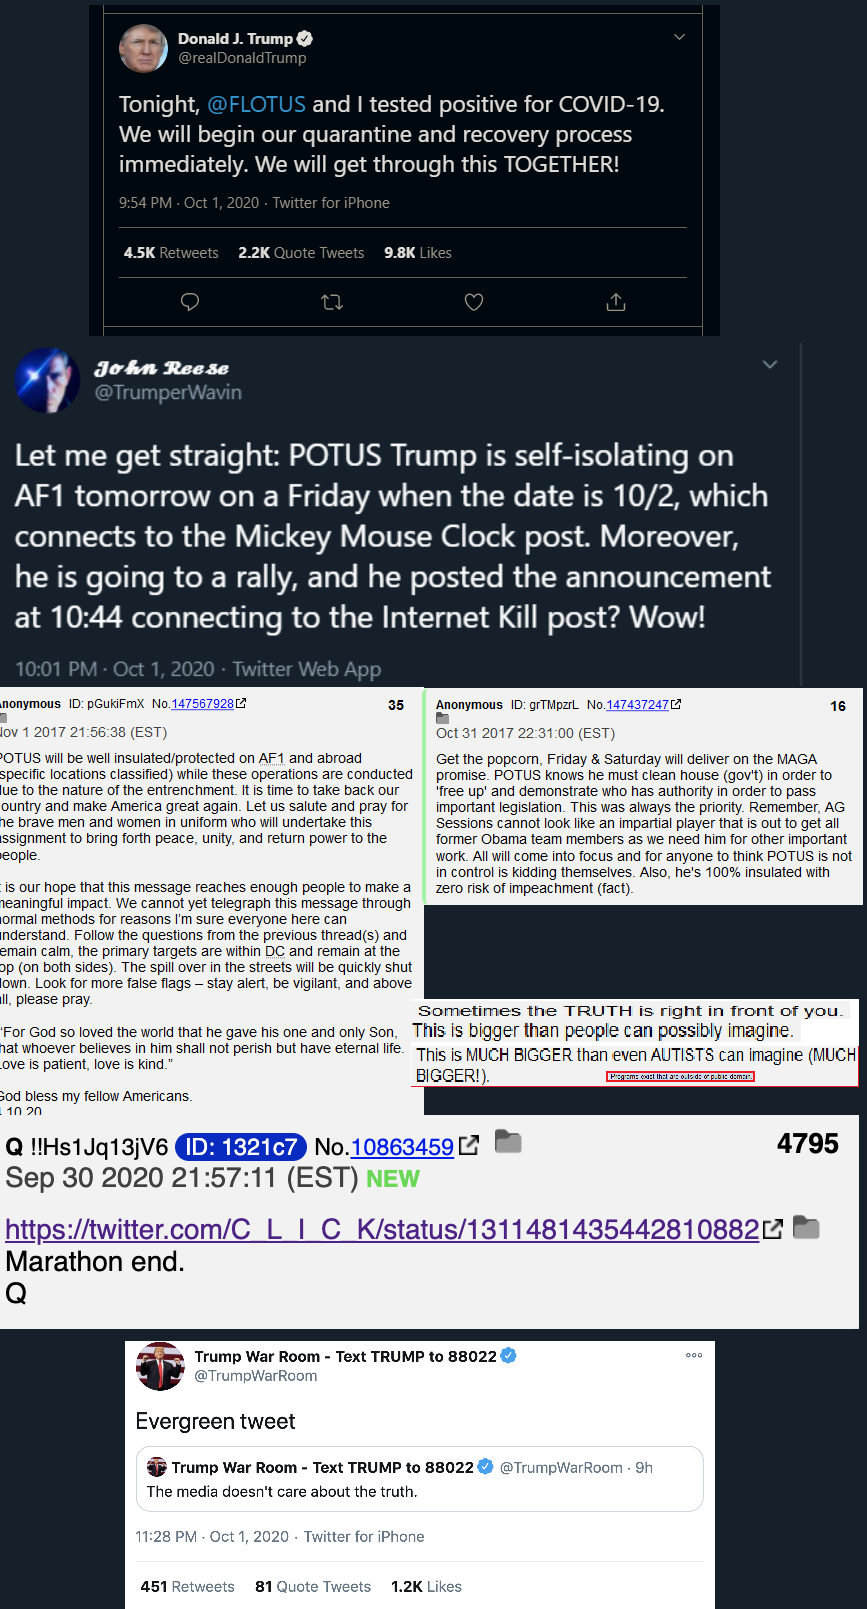The width and height of the screenshot is (867, 1609).
Task: Open external link icon beside No.147567928
Action: (x=240, y=703)
